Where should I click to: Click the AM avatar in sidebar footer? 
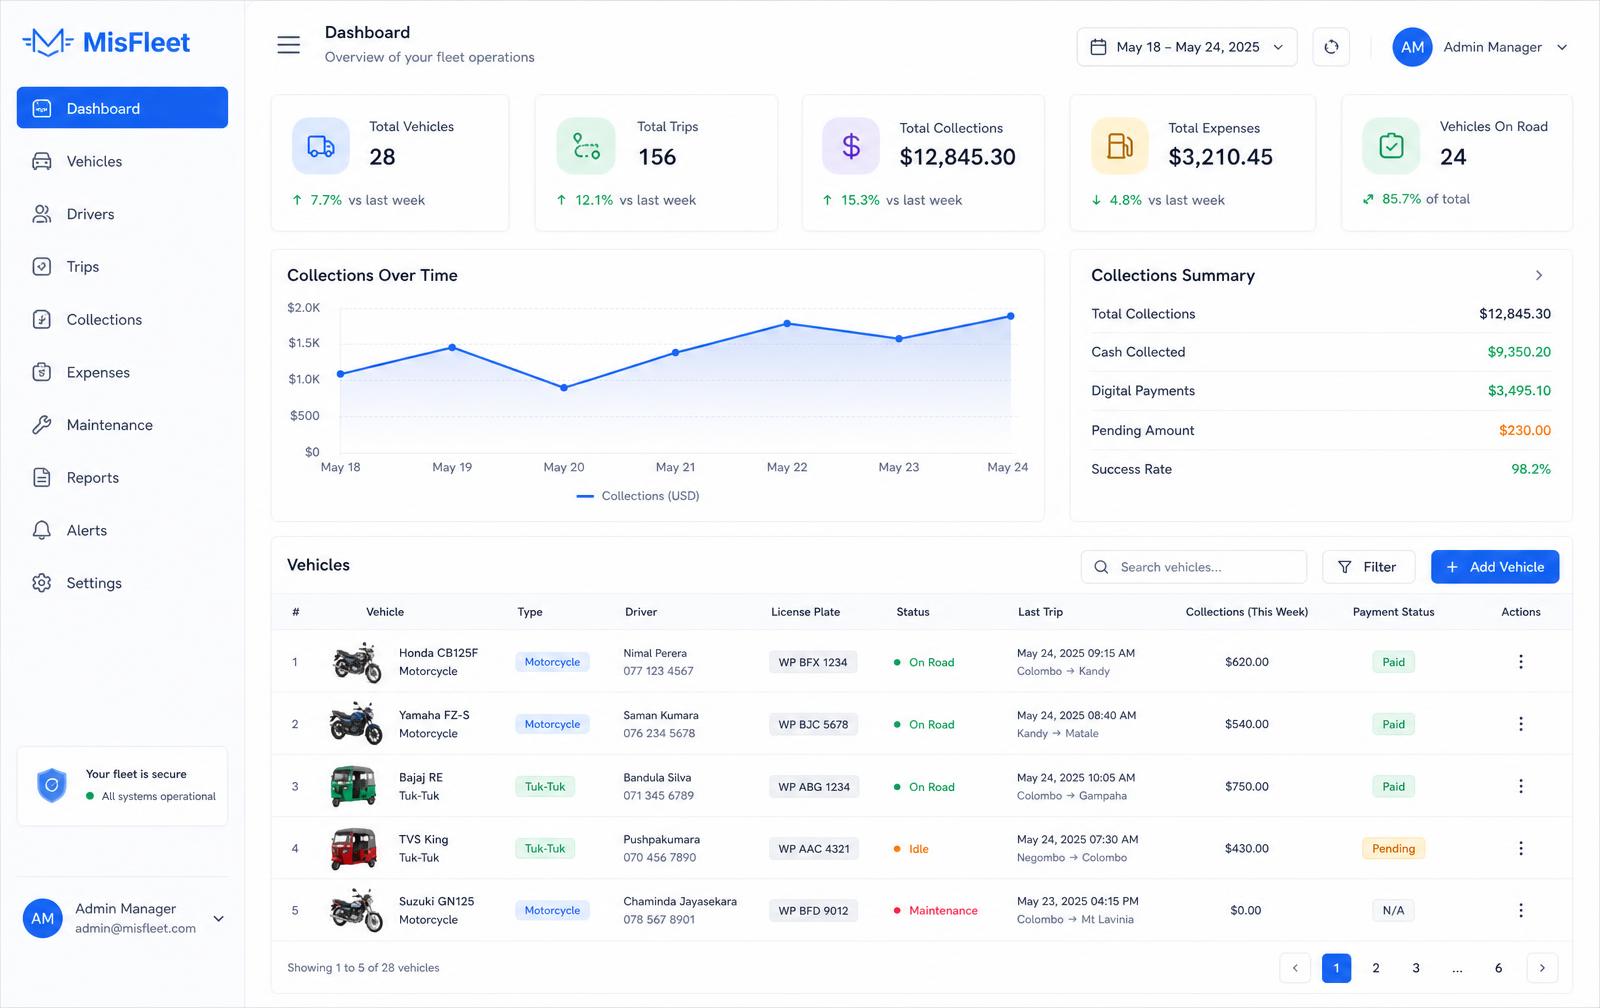pos(43,918)
